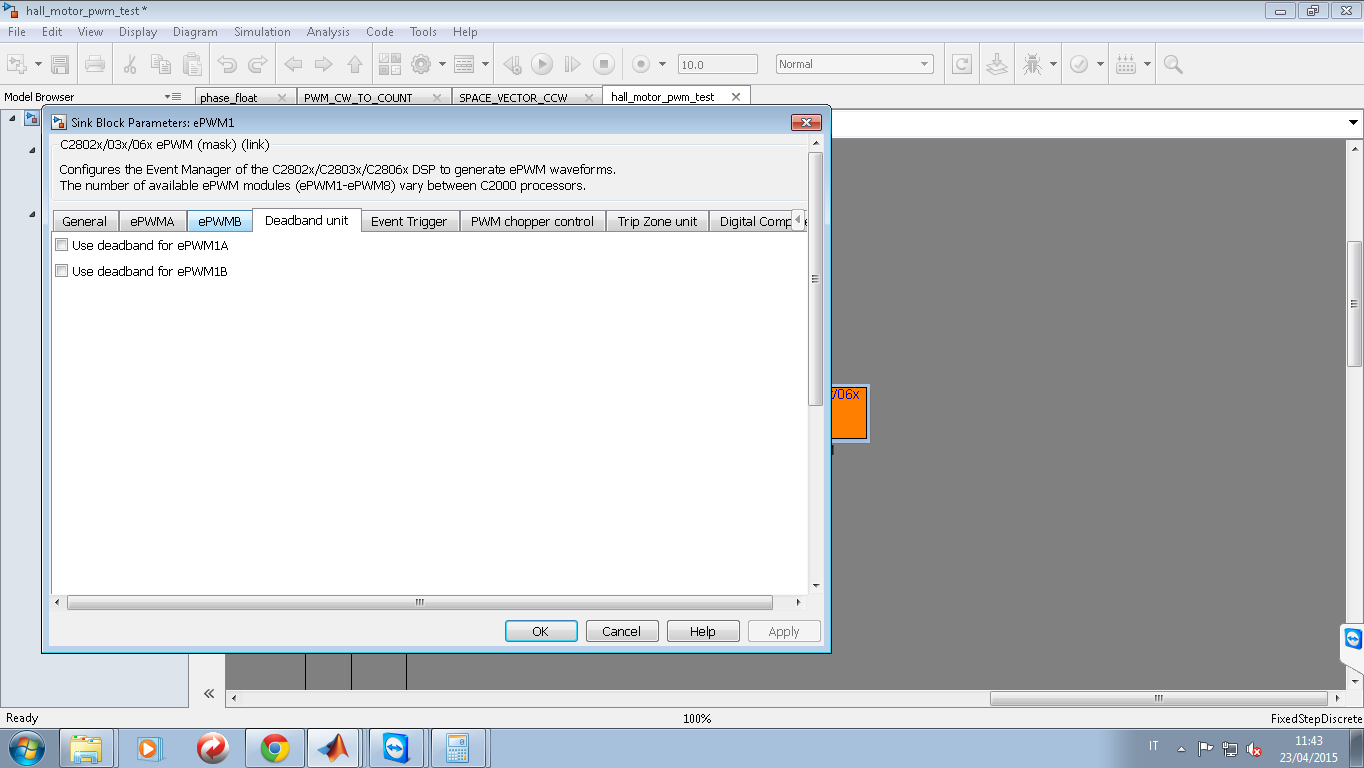The height and width of the screenshot is (768, 1364).
Task: Open MATLAB from the taskbar
Action: point(333,747)
